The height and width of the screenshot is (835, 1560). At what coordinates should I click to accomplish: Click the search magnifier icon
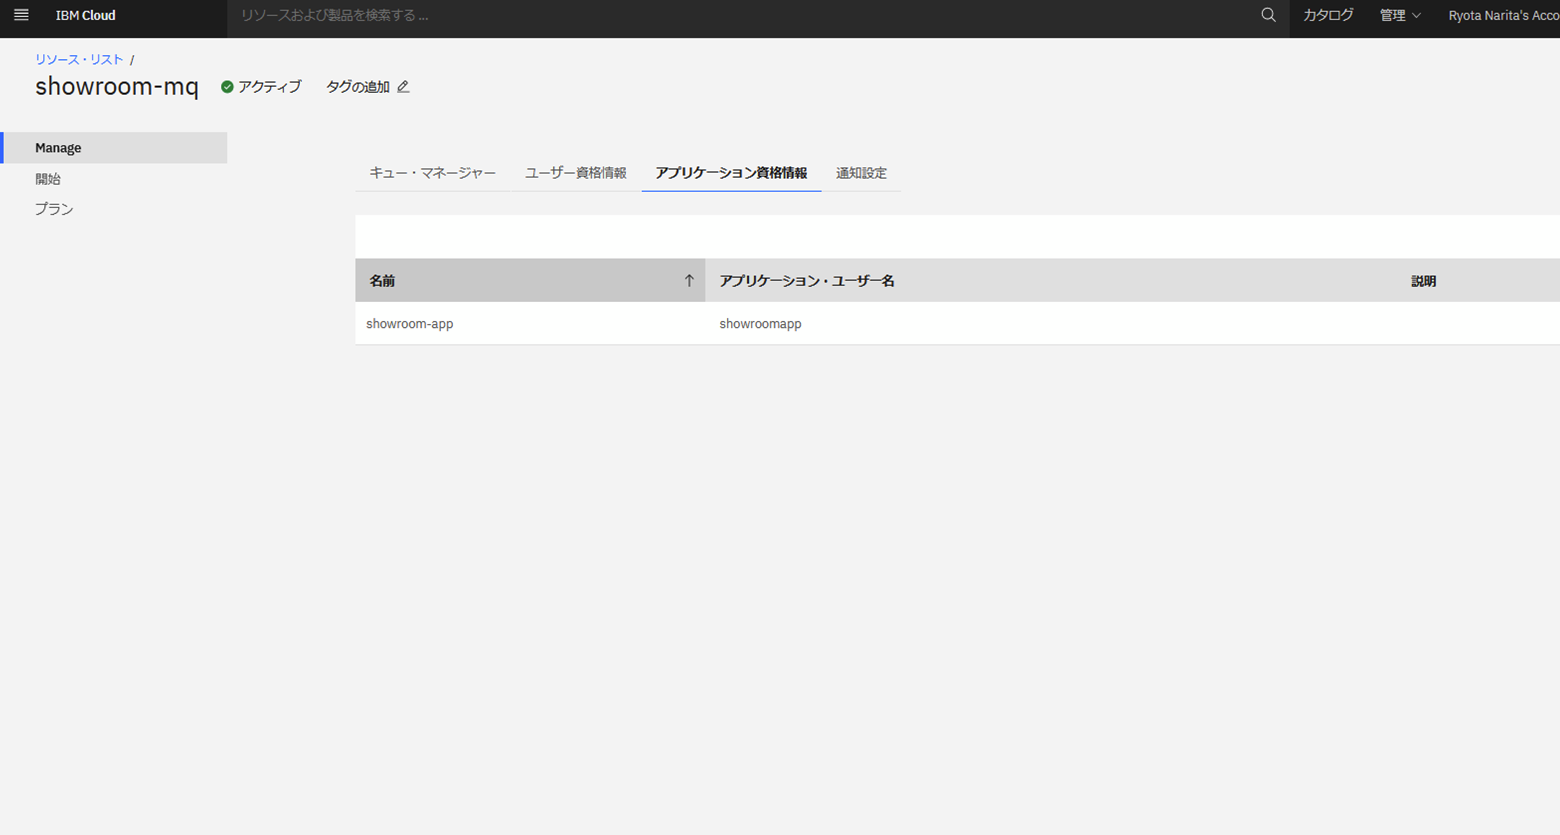1268,15
